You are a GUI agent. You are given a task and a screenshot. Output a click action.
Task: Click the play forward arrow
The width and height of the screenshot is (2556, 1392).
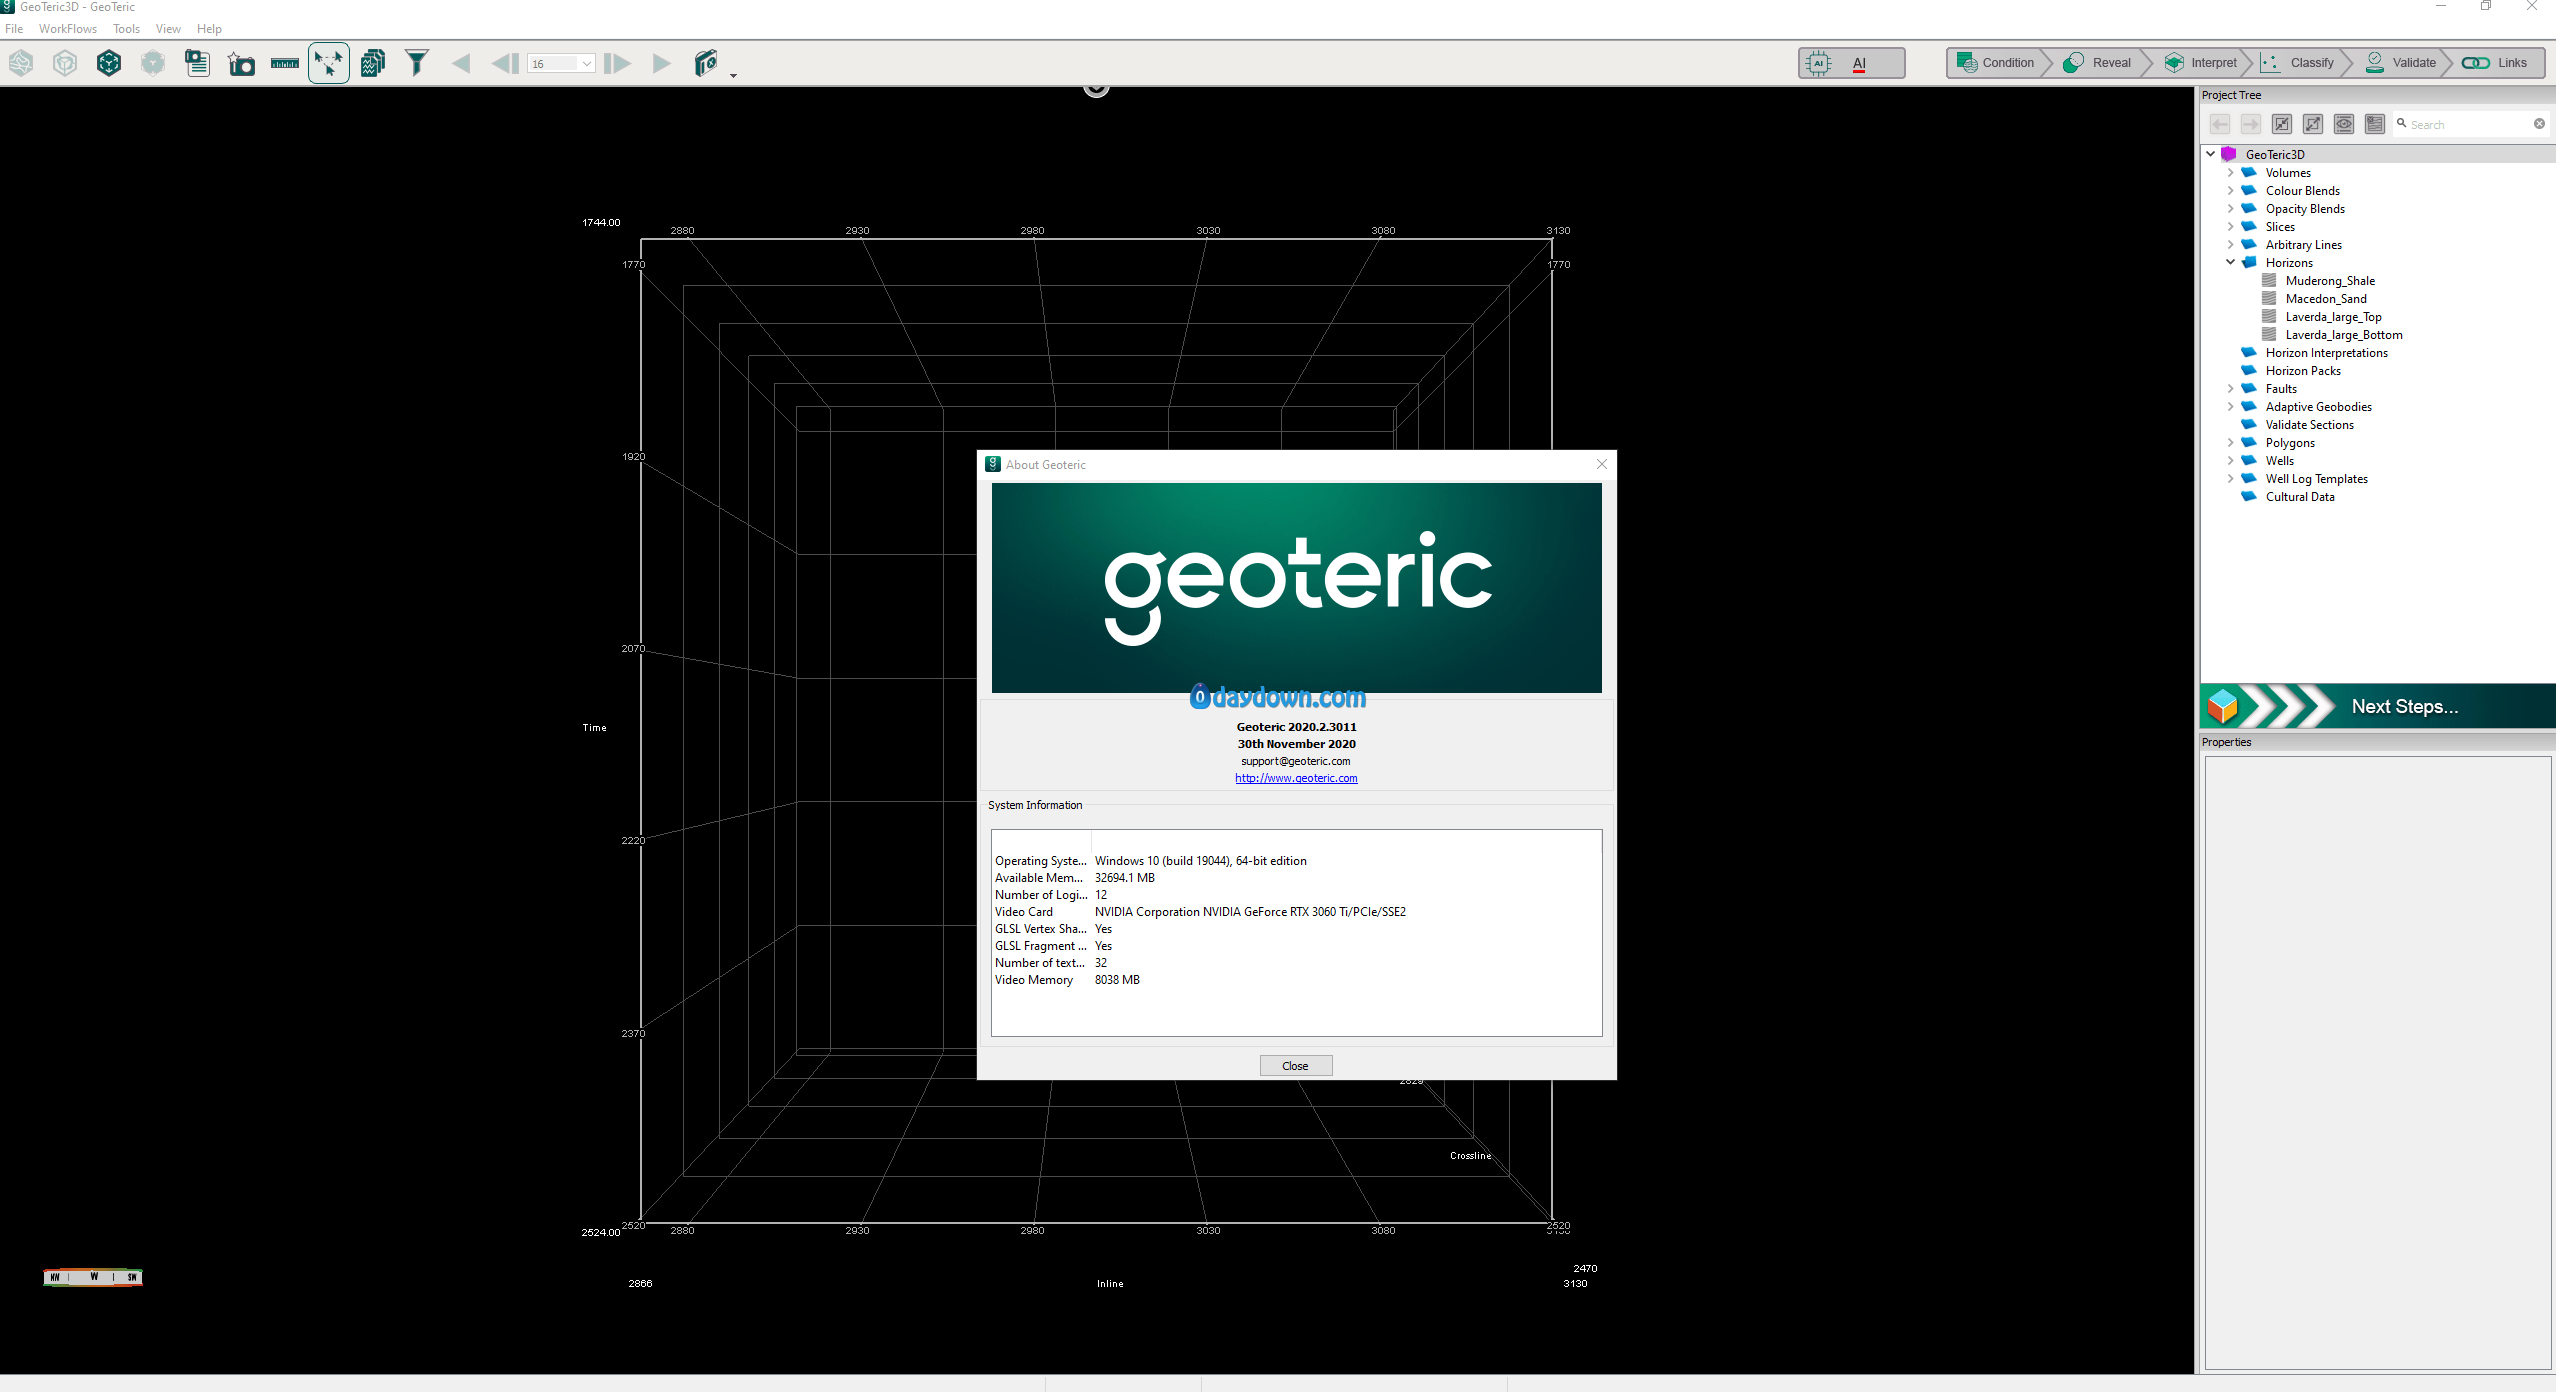661,64
